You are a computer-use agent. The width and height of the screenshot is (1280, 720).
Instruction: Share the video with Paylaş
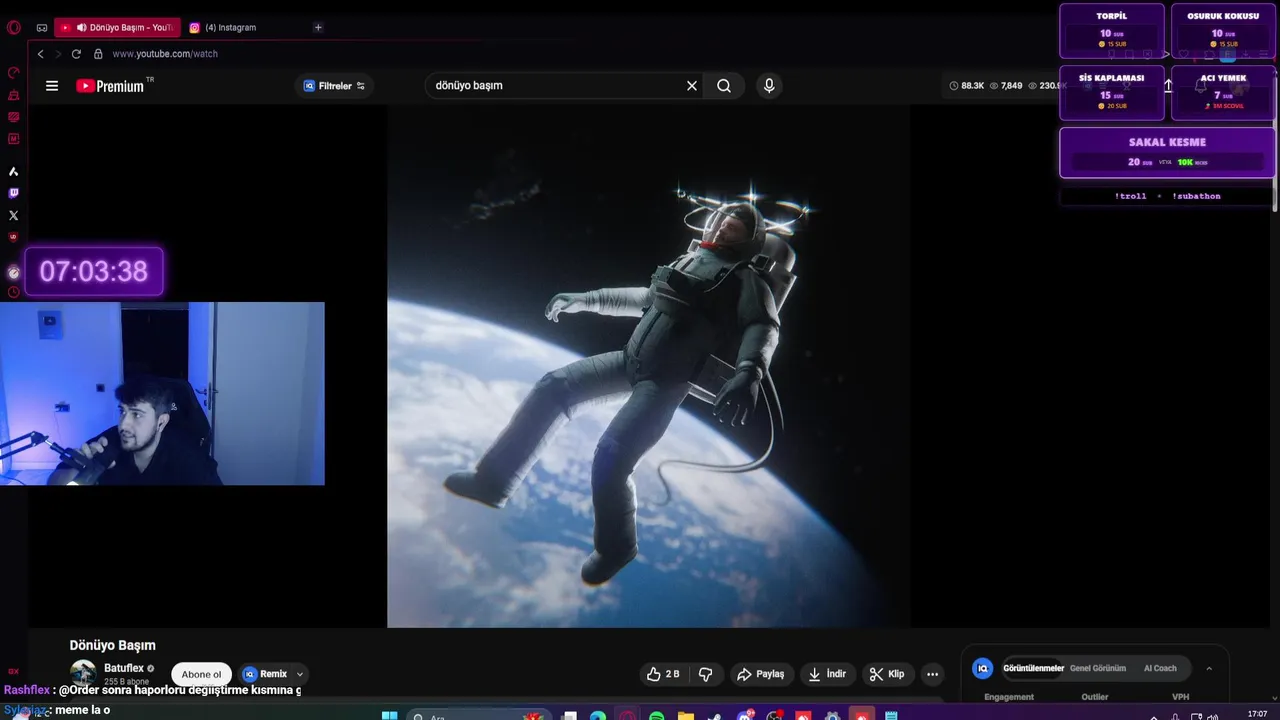pos(760,674)
